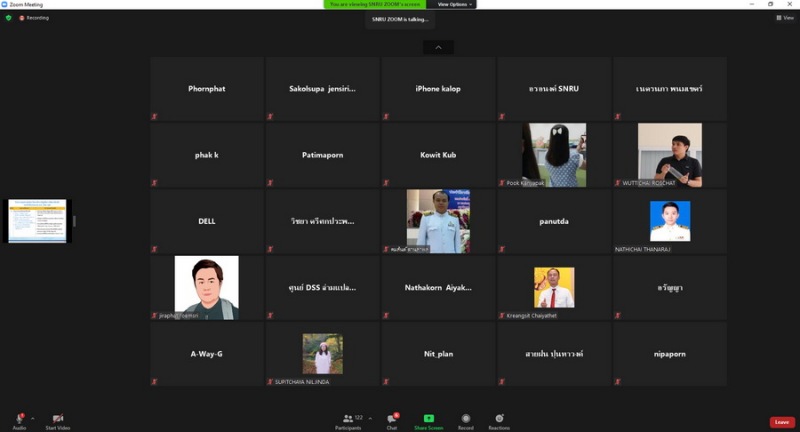The width and height of the screenshot is (800, 432).
Task: Click the Audio headphone icon
Action: tap(19, 418)
